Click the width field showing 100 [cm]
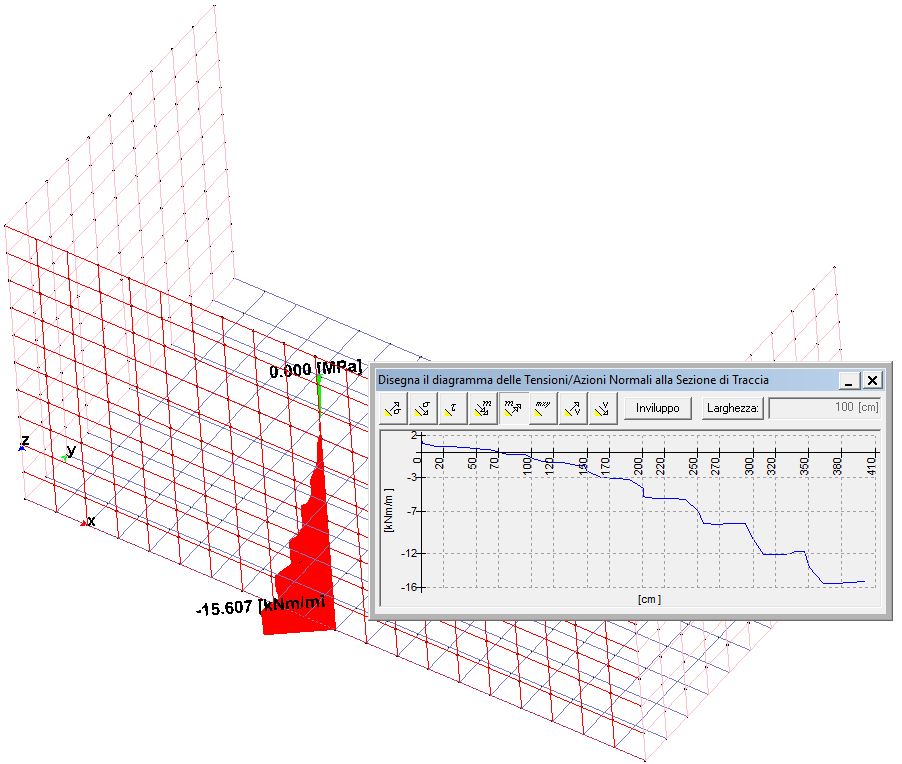The height and width of the screenshot is (764, 902). [x=824, y=407]
